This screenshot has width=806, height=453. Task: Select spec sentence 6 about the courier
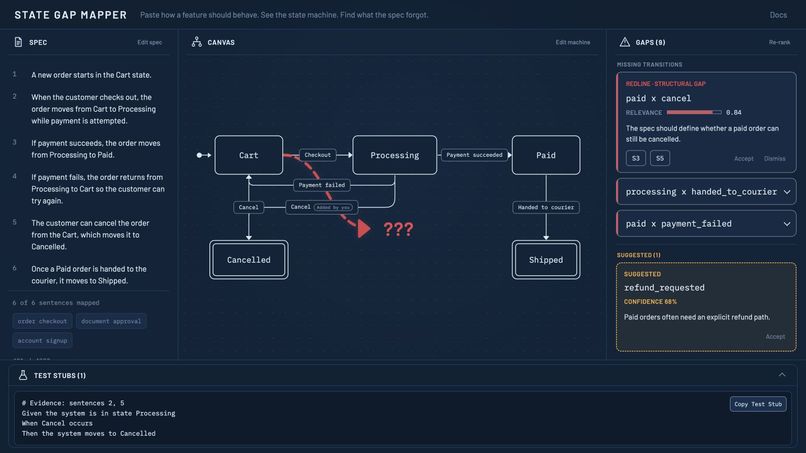[x=90, y=275]
